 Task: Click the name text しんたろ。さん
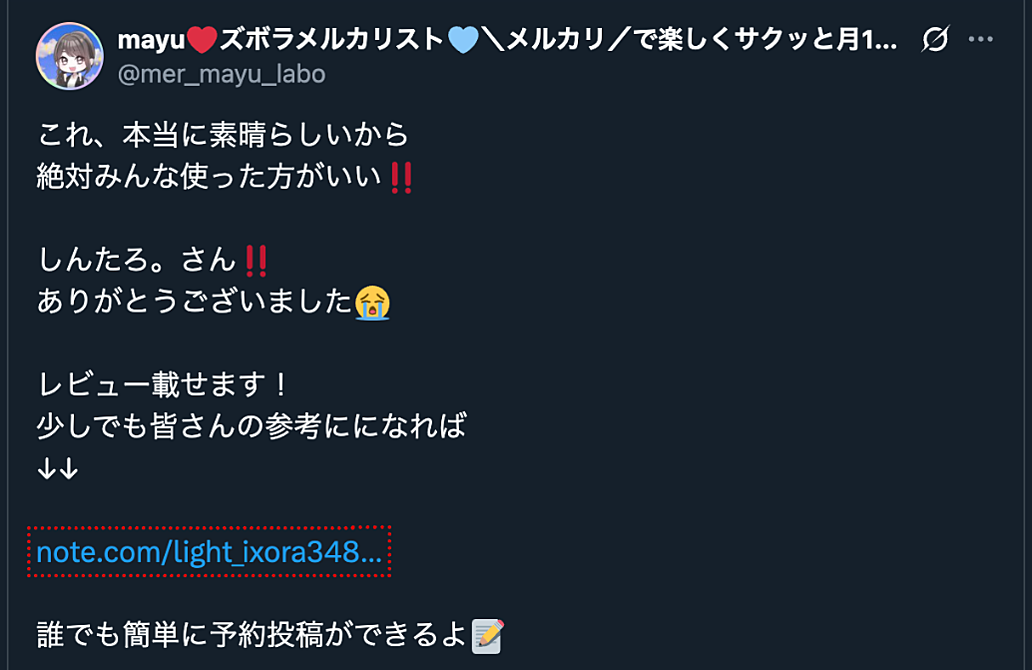(x=137, y=260)
